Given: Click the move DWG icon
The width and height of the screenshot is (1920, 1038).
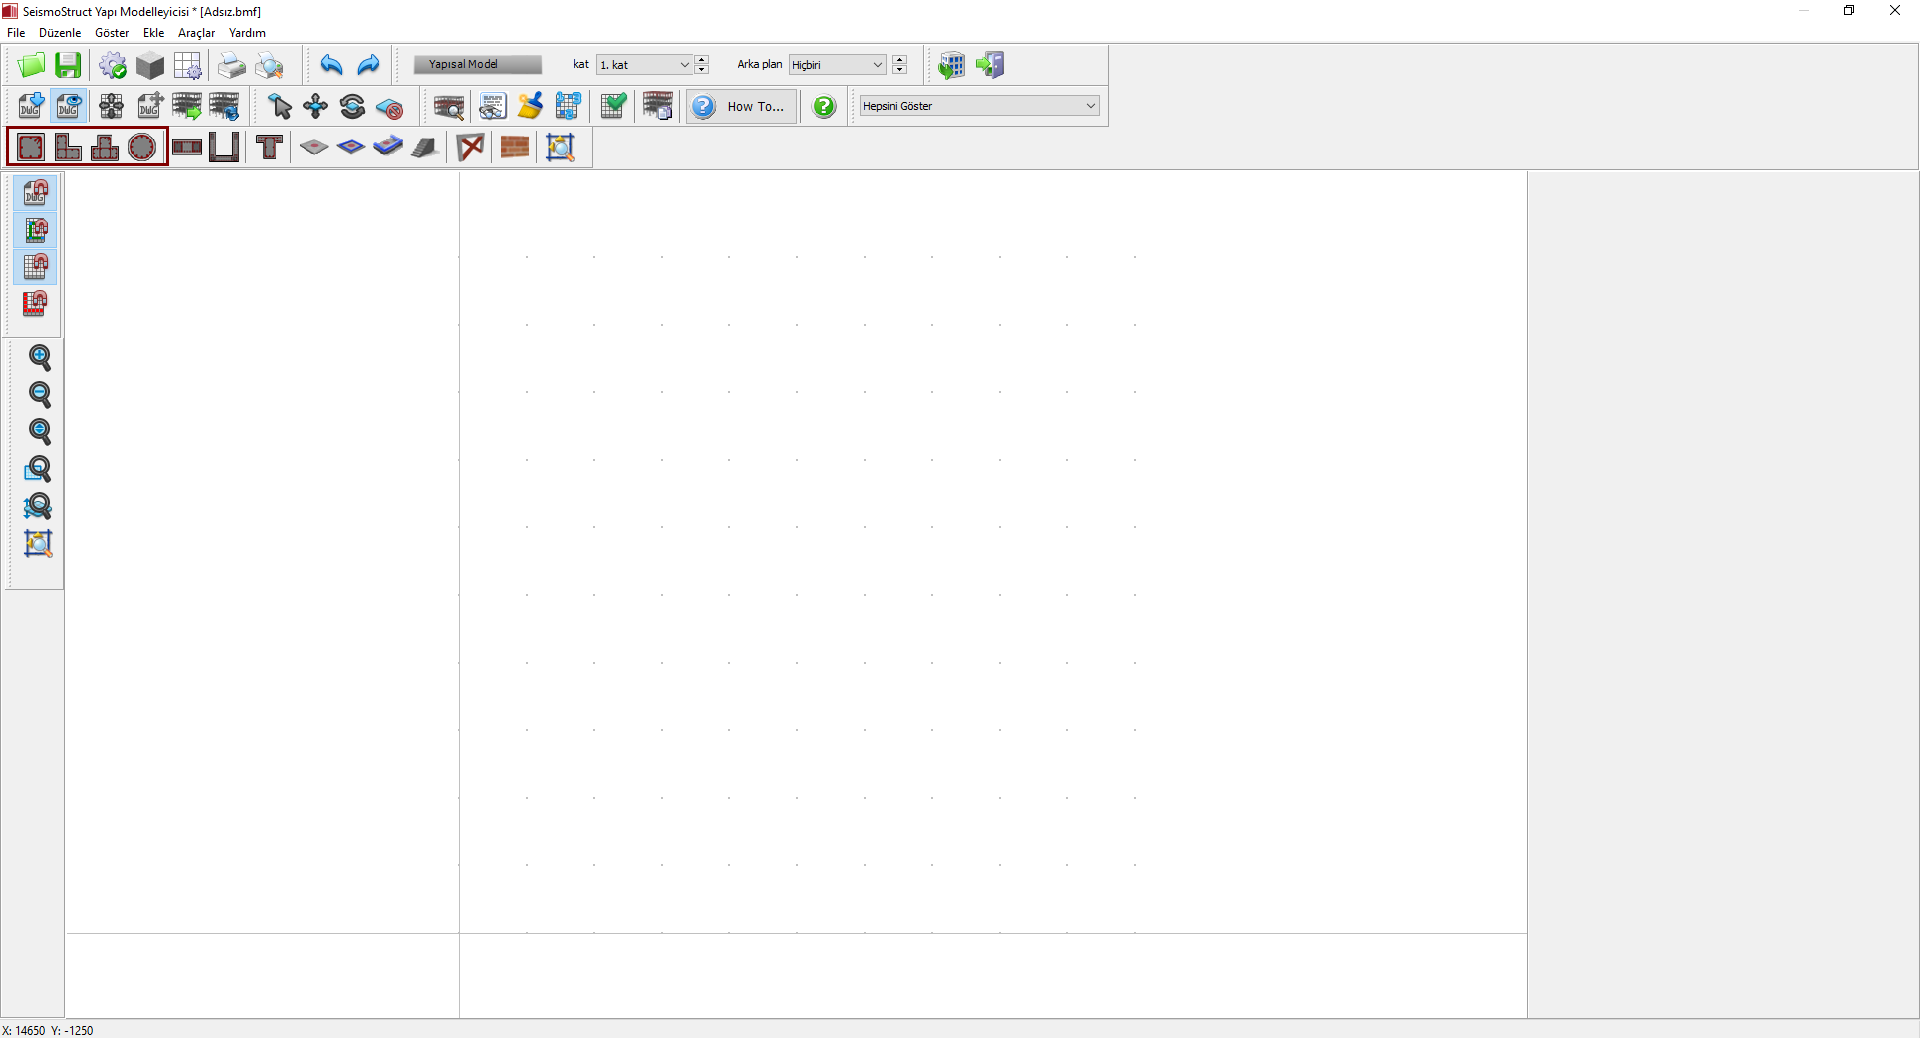Looking at the screenshot, I should [x=150, y=106].
